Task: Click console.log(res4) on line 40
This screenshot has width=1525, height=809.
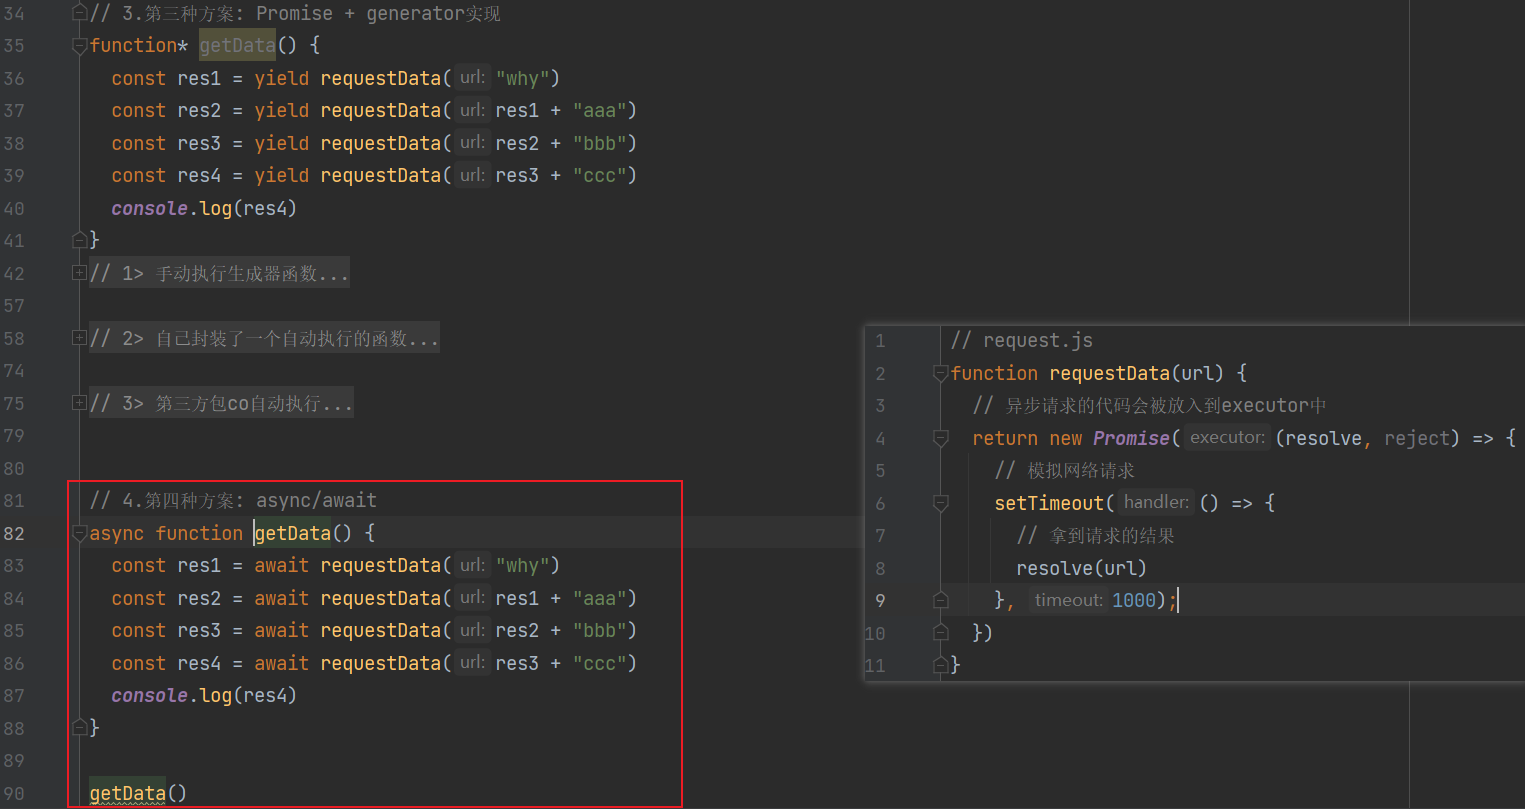Action: (x=204, y=208)
